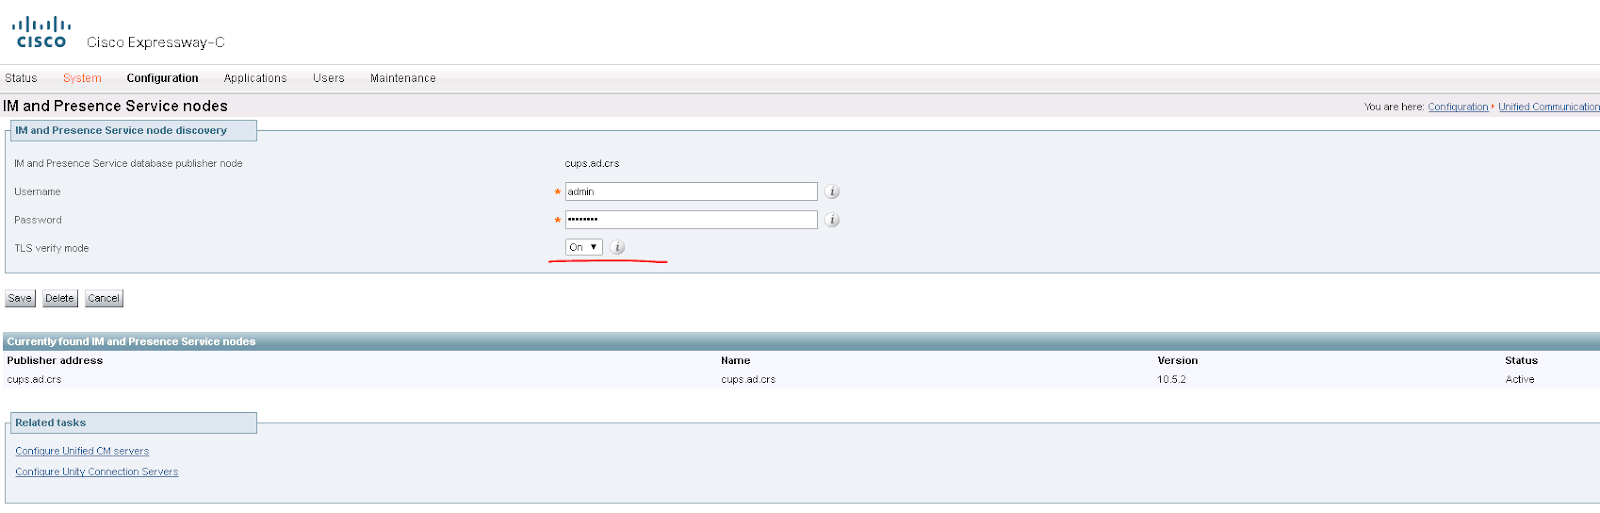The width and height of the screenshot is (1600, 513).
Task: Click the Version column header
Action: coord(1178,361)
